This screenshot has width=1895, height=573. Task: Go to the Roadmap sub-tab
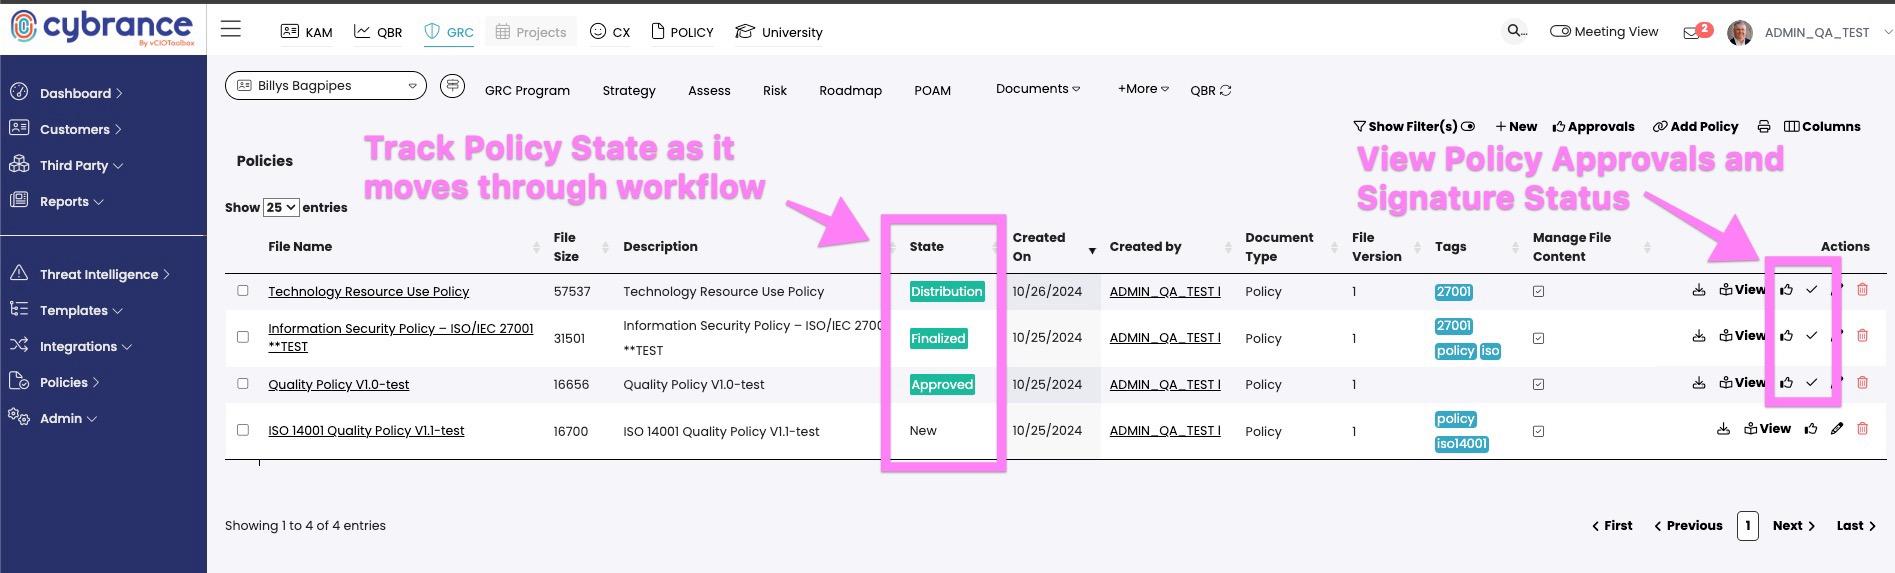point(850,90)
